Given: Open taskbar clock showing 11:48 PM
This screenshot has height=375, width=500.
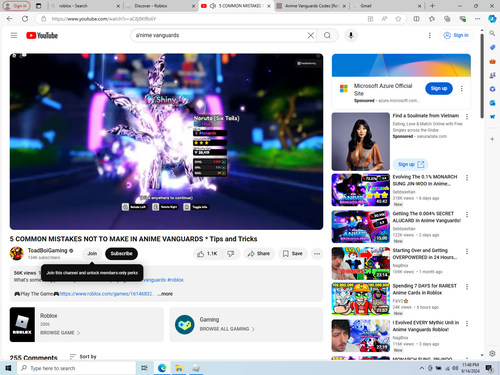Looking at the screenshot, I should pyautogui.click(x=470, y=368).
